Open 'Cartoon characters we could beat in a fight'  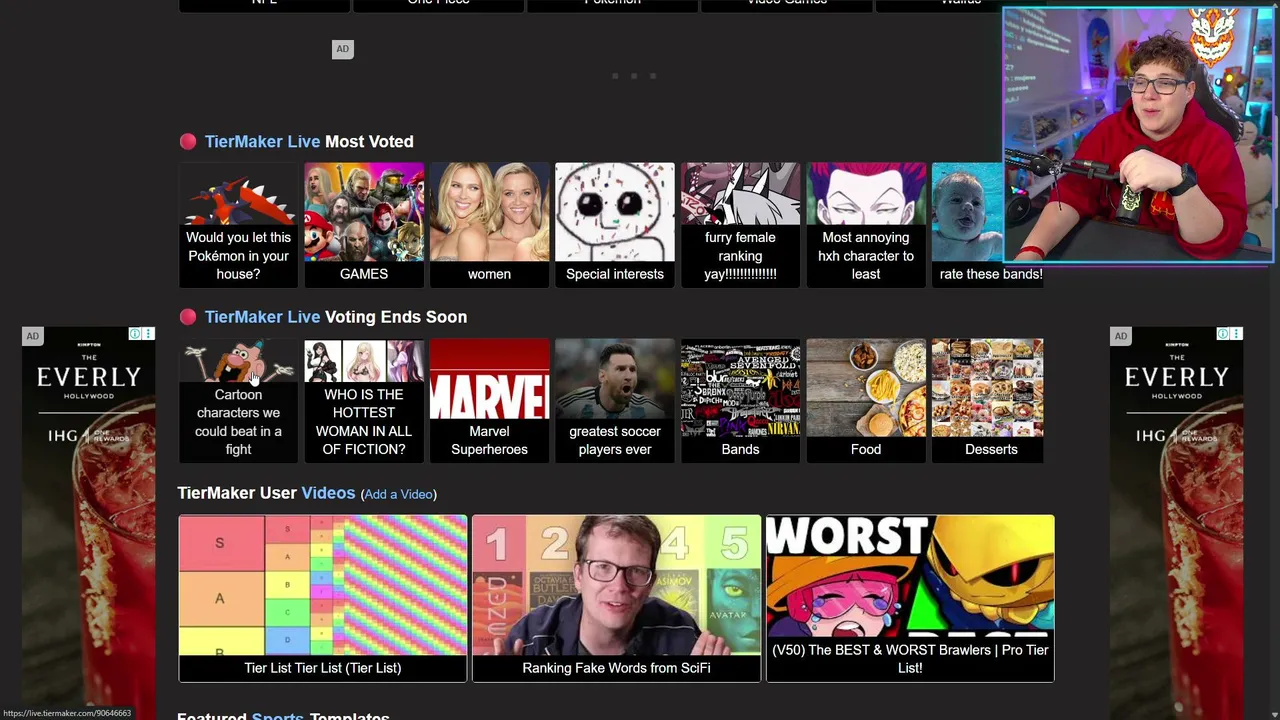(238, 400)
